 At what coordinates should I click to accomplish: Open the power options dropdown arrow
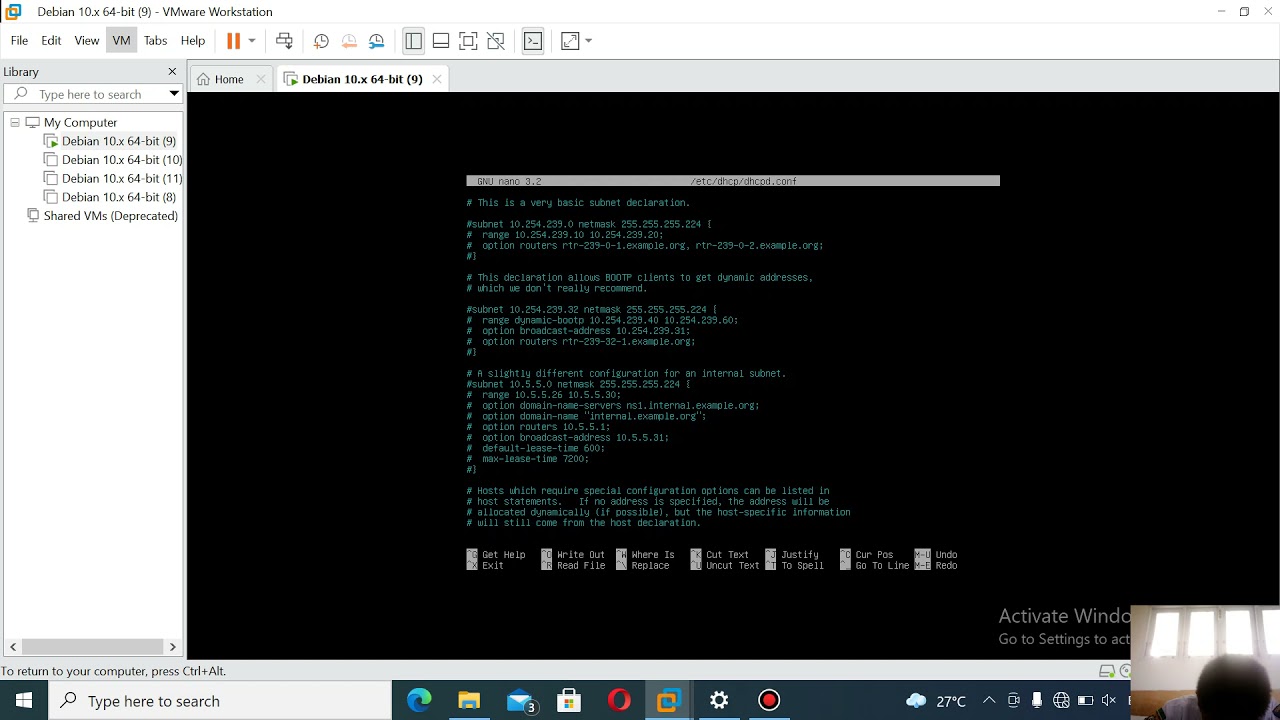(x=252, y=41)
